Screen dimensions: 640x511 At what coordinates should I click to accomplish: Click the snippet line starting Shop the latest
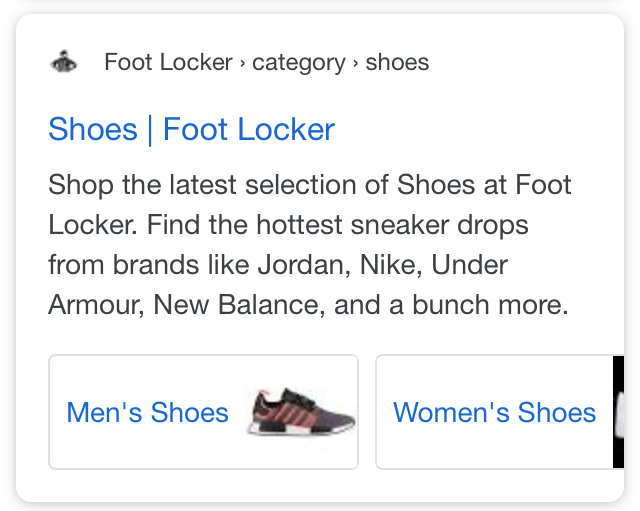click(x=309, y=185)
